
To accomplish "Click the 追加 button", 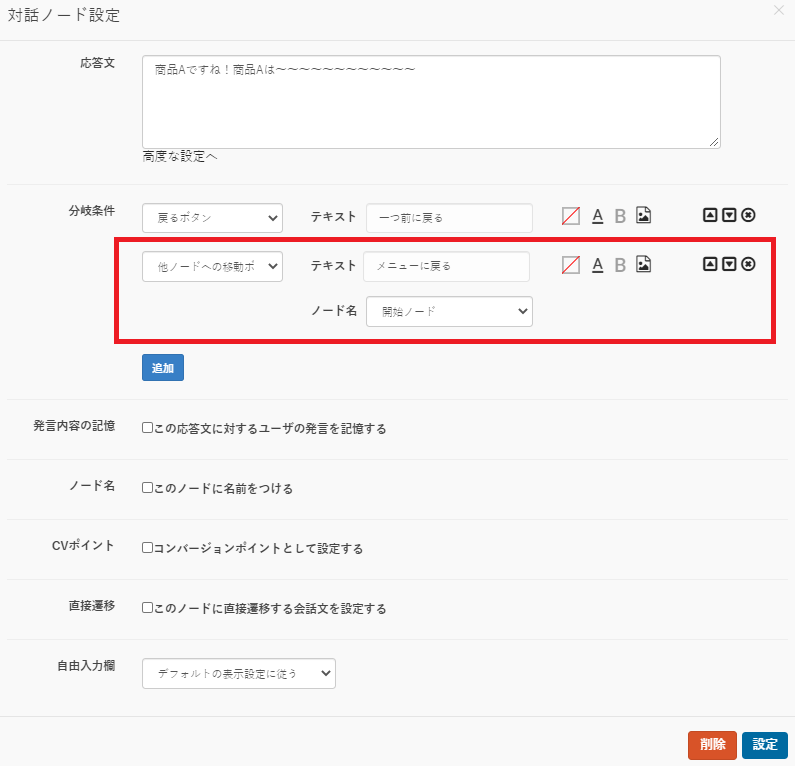I will click(x=163, y=368).
